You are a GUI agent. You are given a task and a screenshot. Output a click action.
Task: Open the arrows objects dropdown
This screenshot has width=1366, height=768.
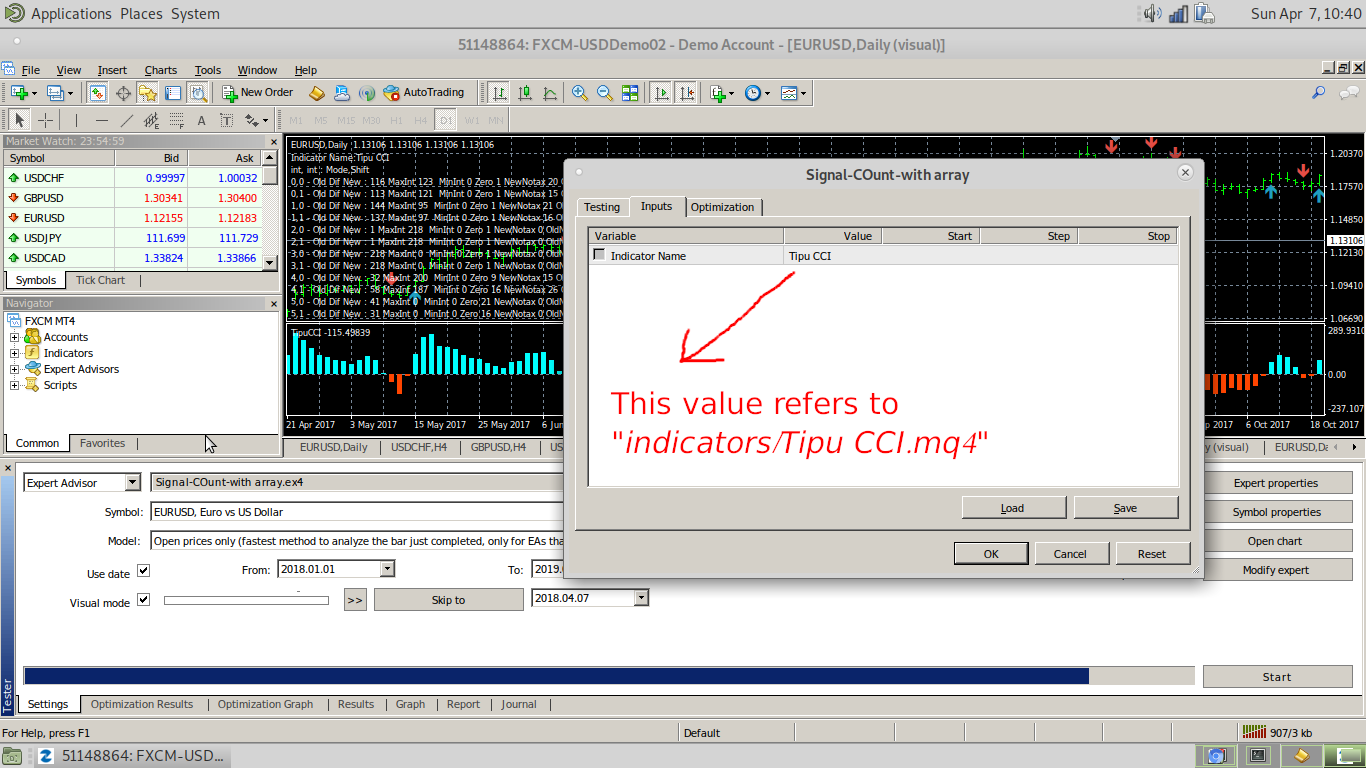[x=256, y=120]
